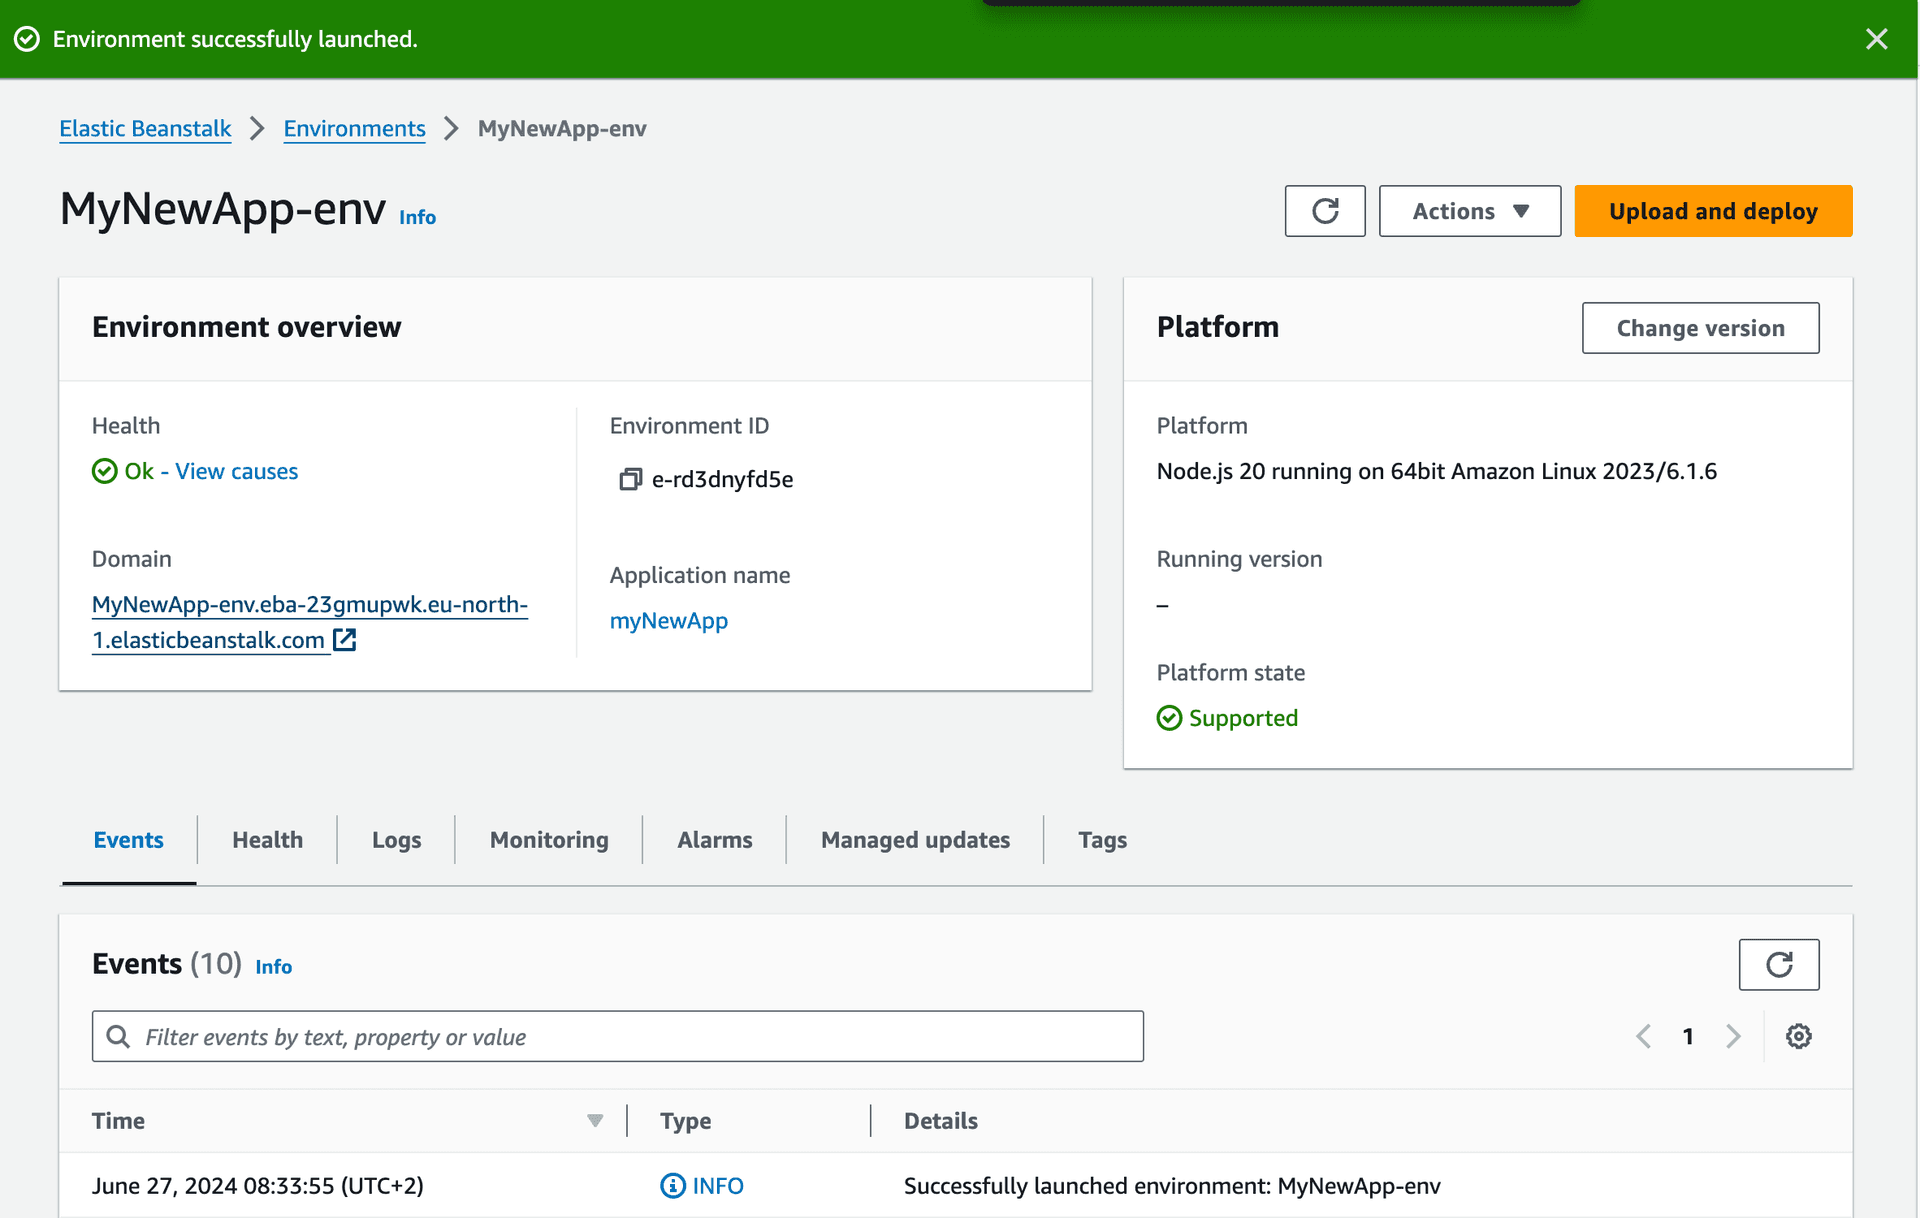Open Change version for the platform

point(1700,328)
